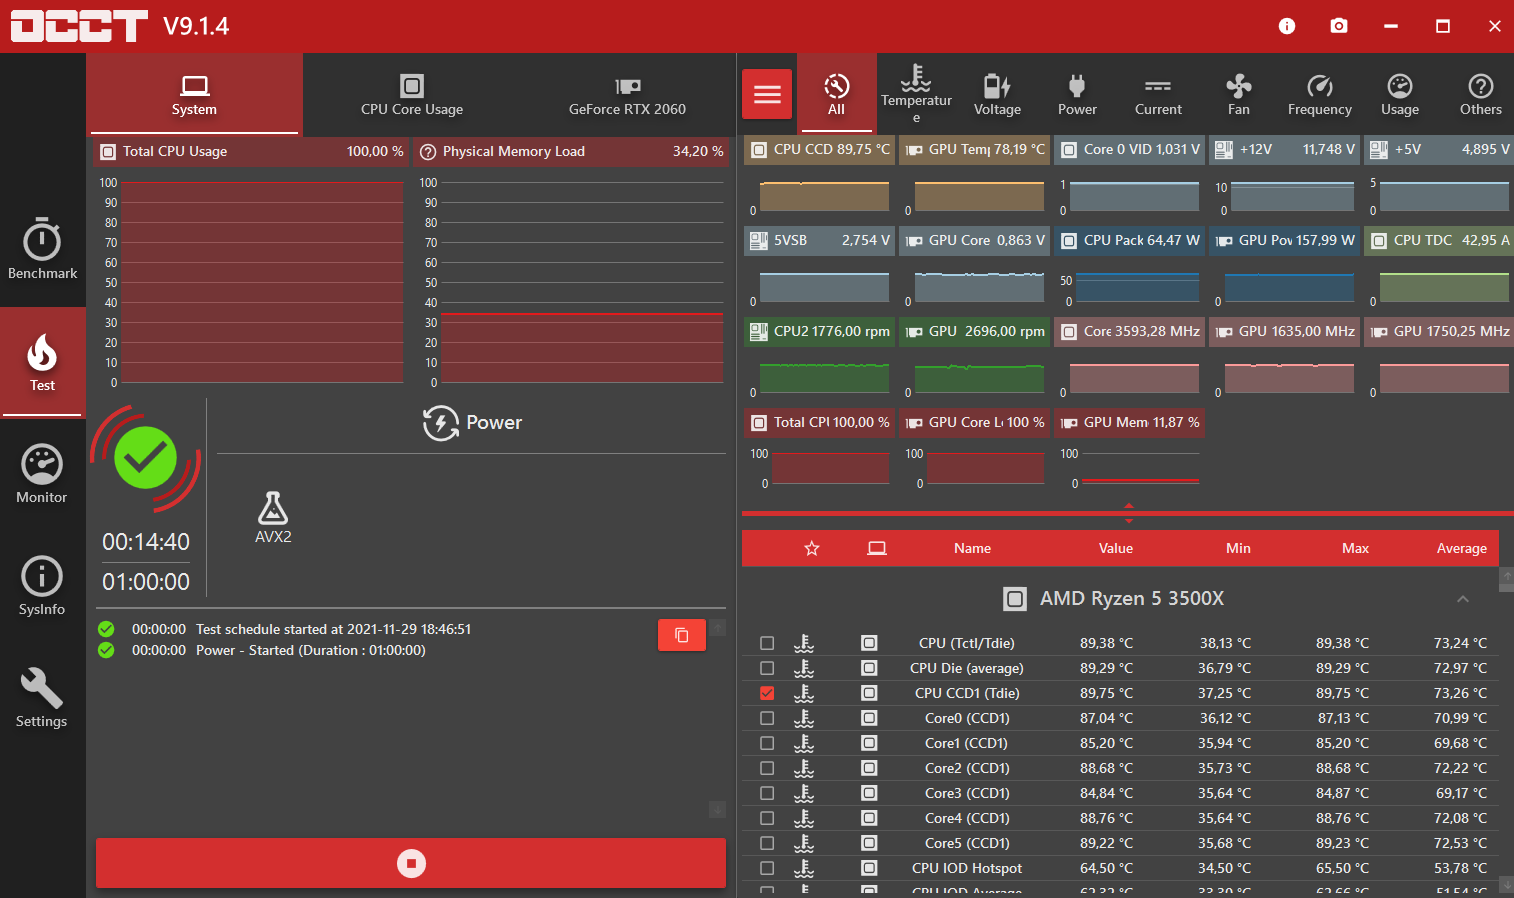Open the SysInfo section in sidebar
1514x898 pixels.
pyautogui.click(x=42, y=585)
